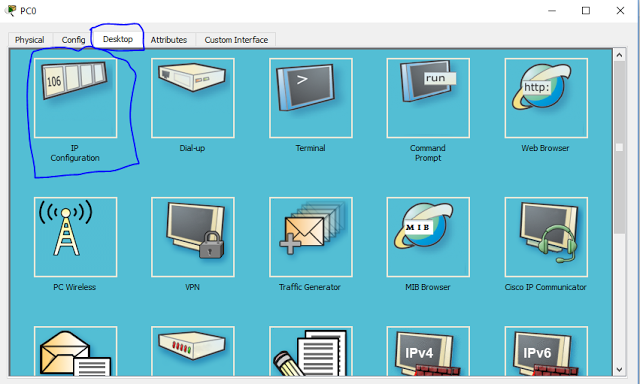Click the 'Cisco IP Communicator' label
The image size is (640, 384).
[546, 287]
